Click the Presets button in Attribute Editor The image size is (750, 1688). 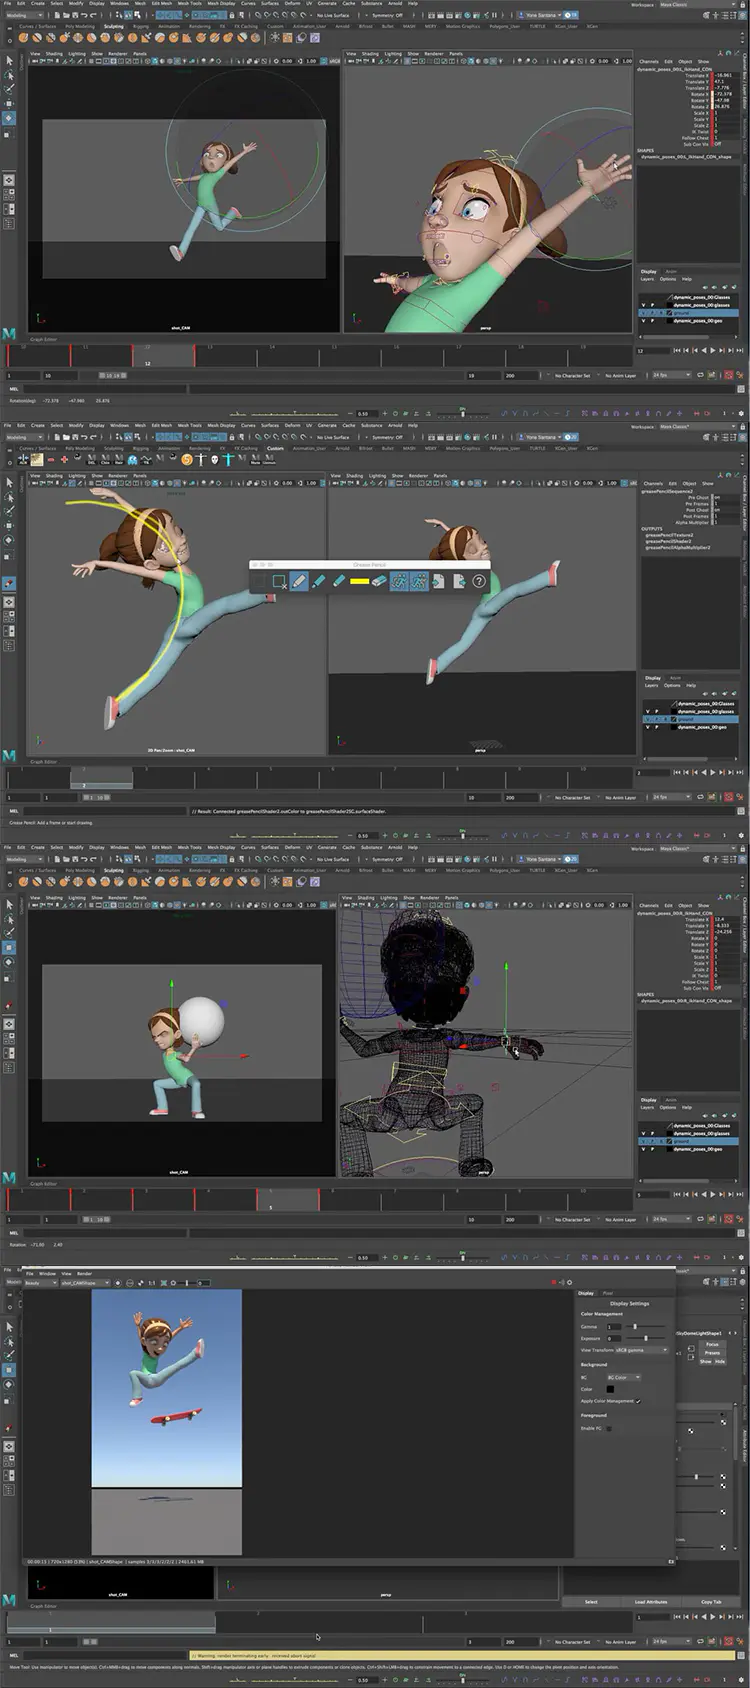pos(712,1353)
